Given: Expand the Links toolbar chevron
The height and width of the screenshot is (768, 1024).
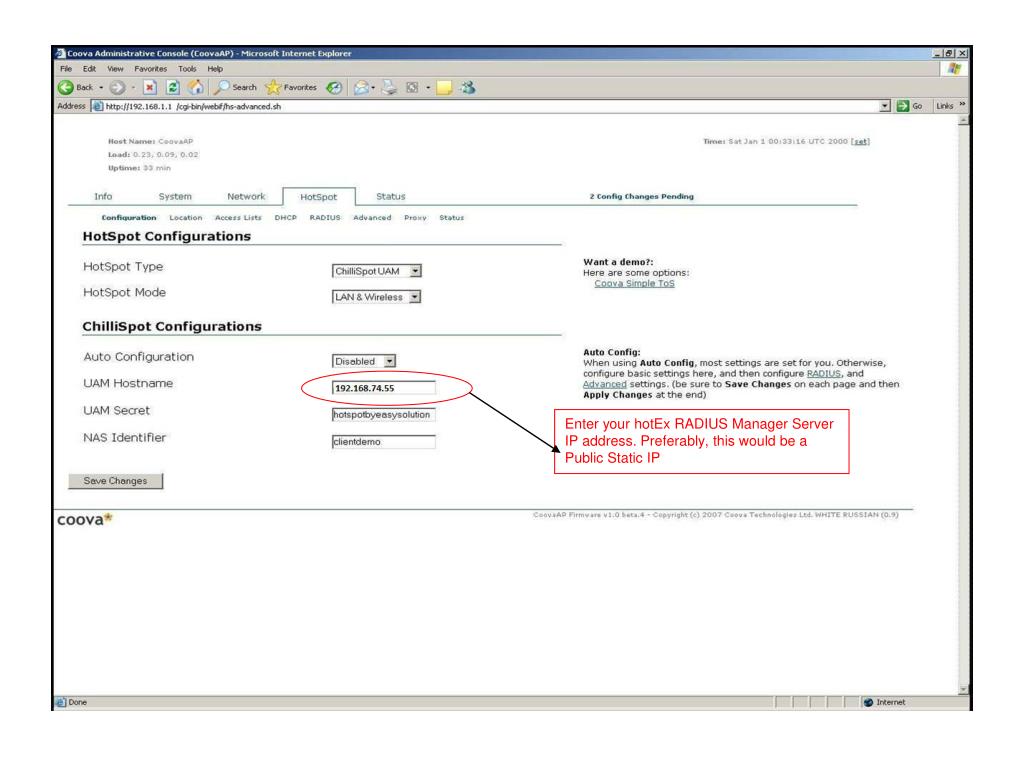Looking at the screenshot, I should [962, 104].
